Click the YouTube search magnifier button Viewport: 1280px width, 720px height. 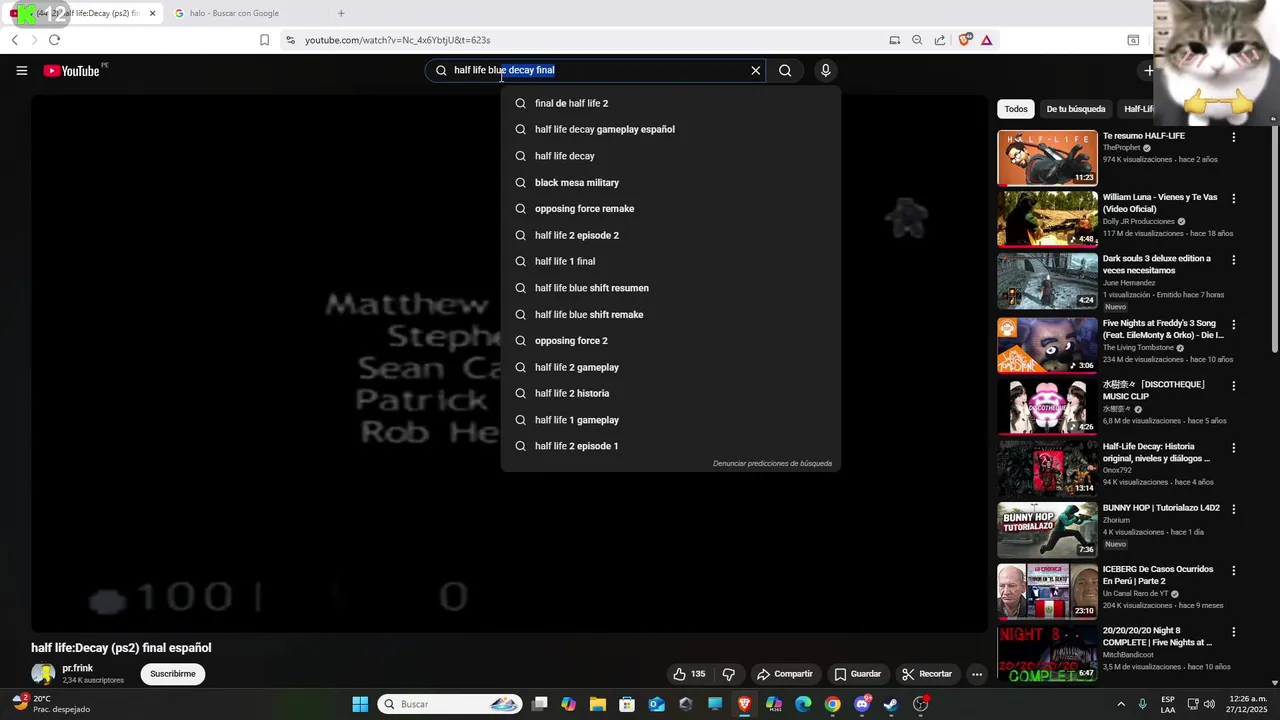pyautogui.click(x=785, y=70)
